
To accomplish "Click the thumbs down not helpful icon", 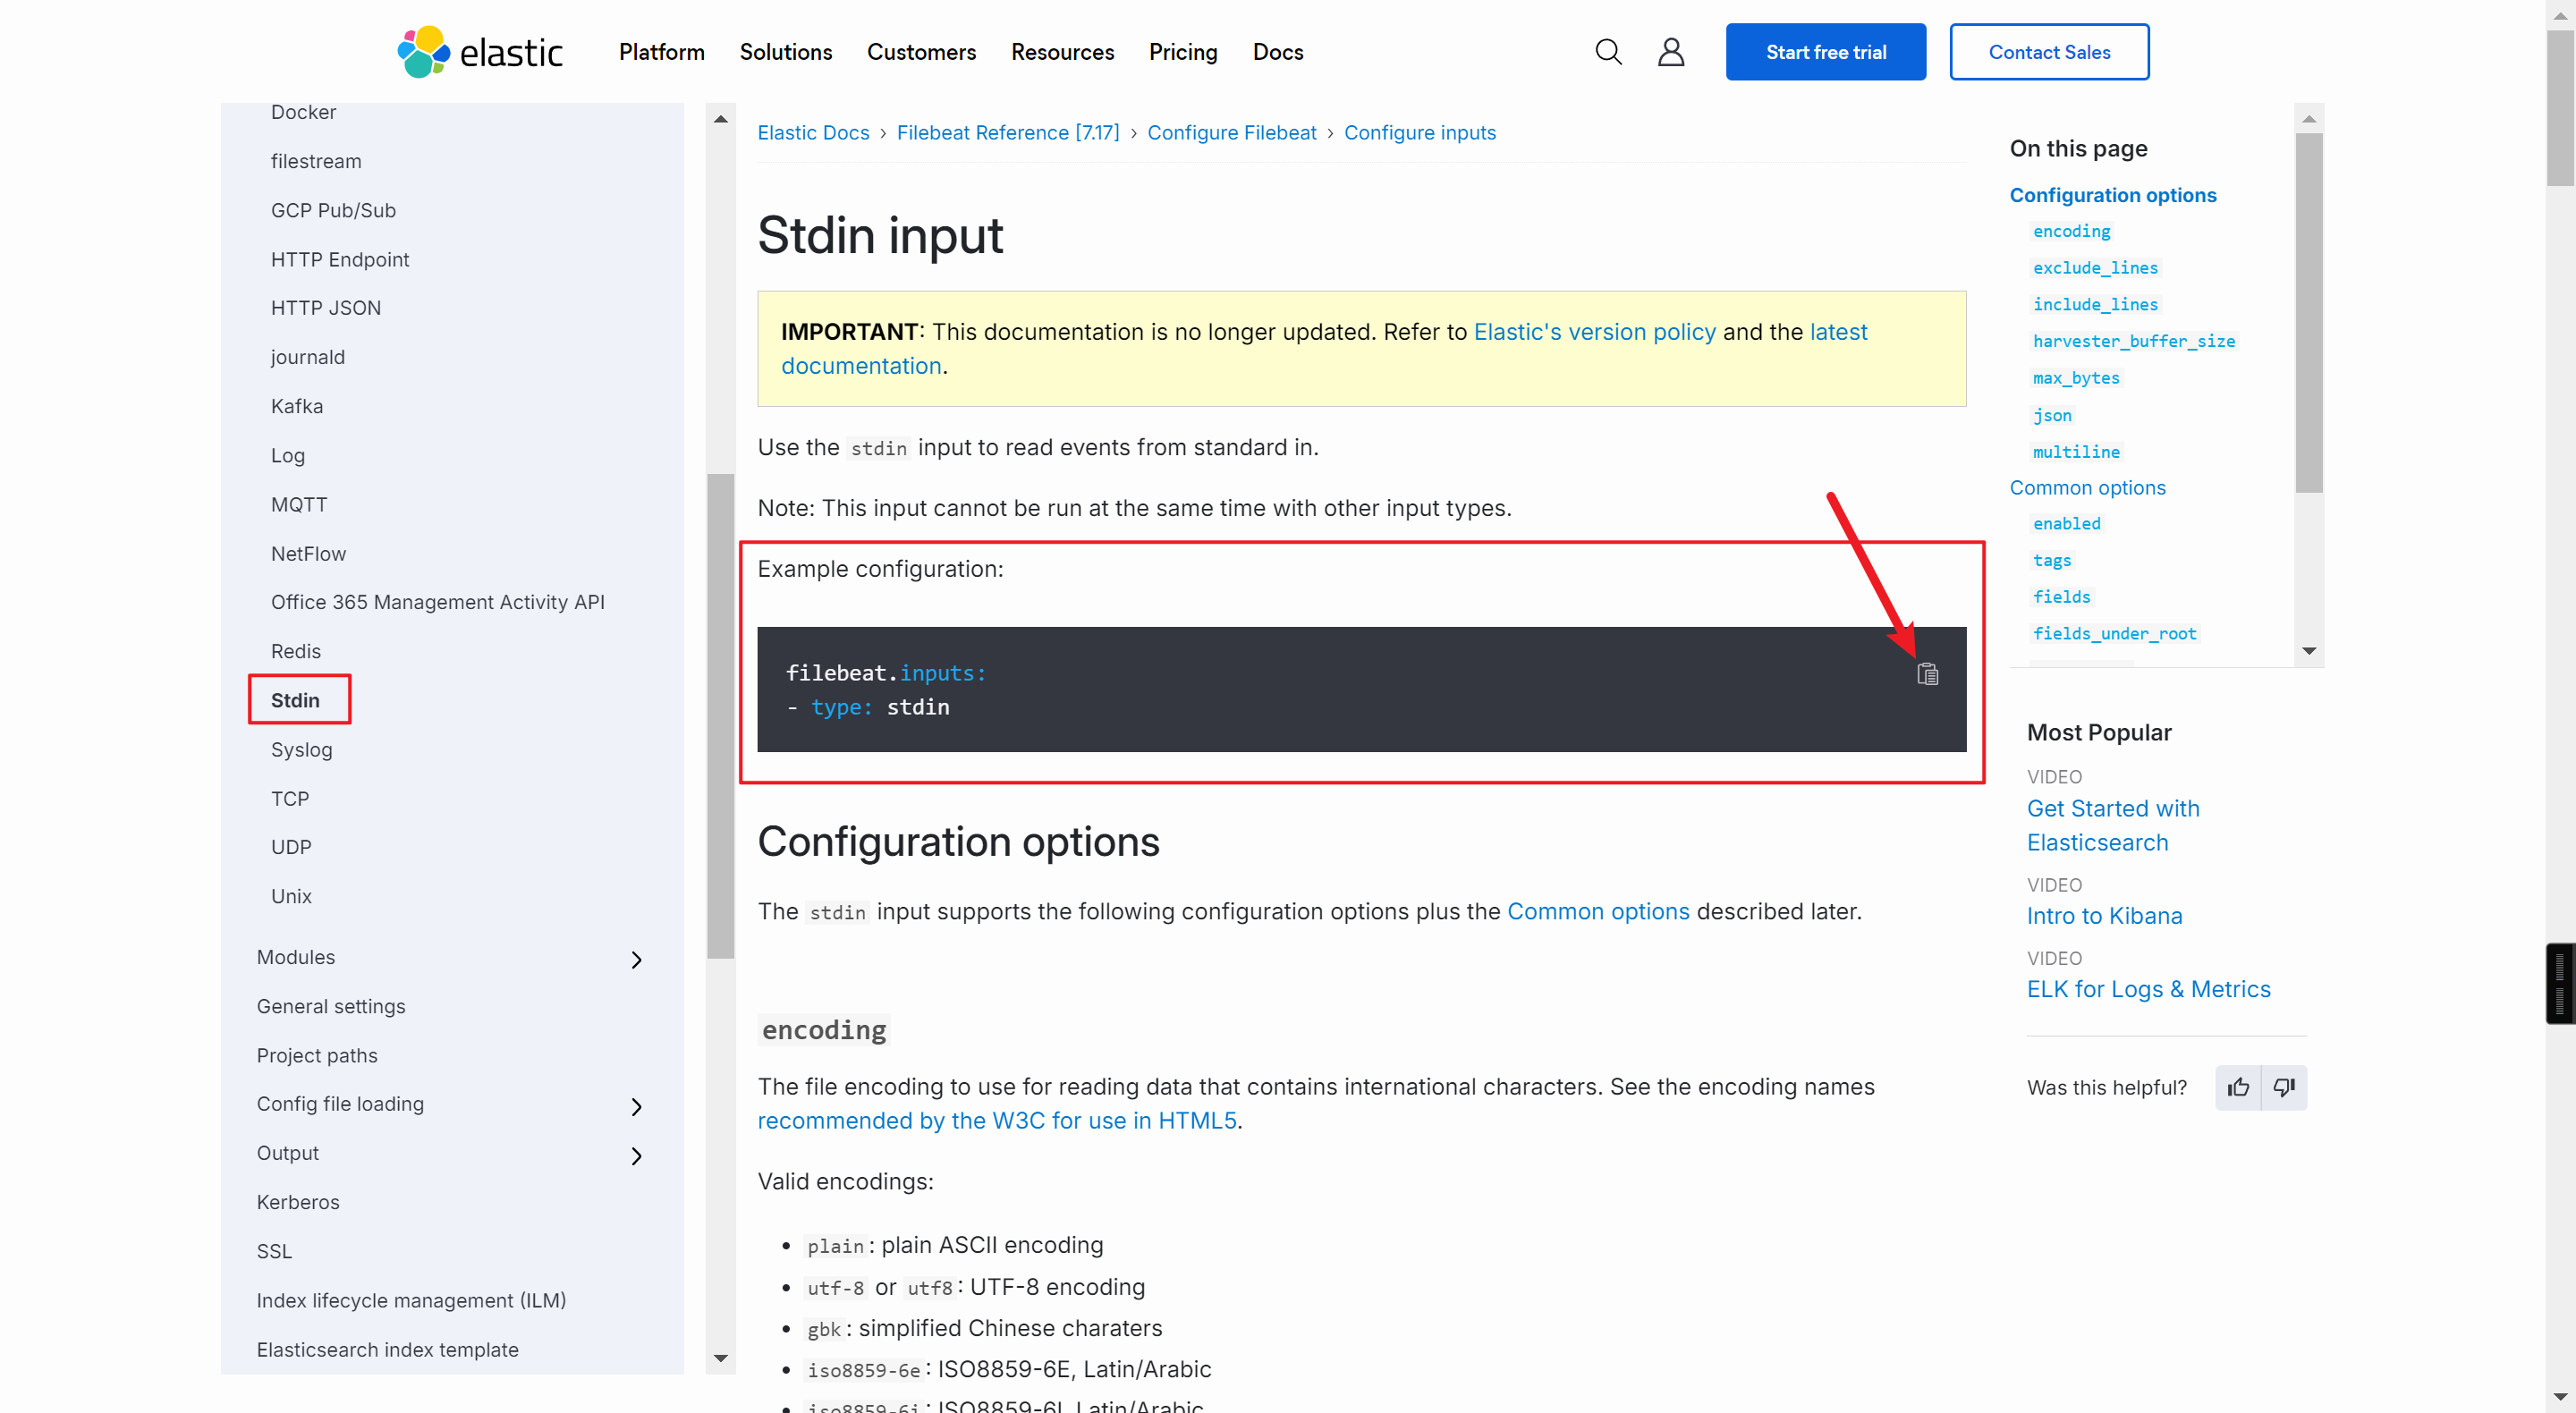I will click(x=2284, y=1087).
